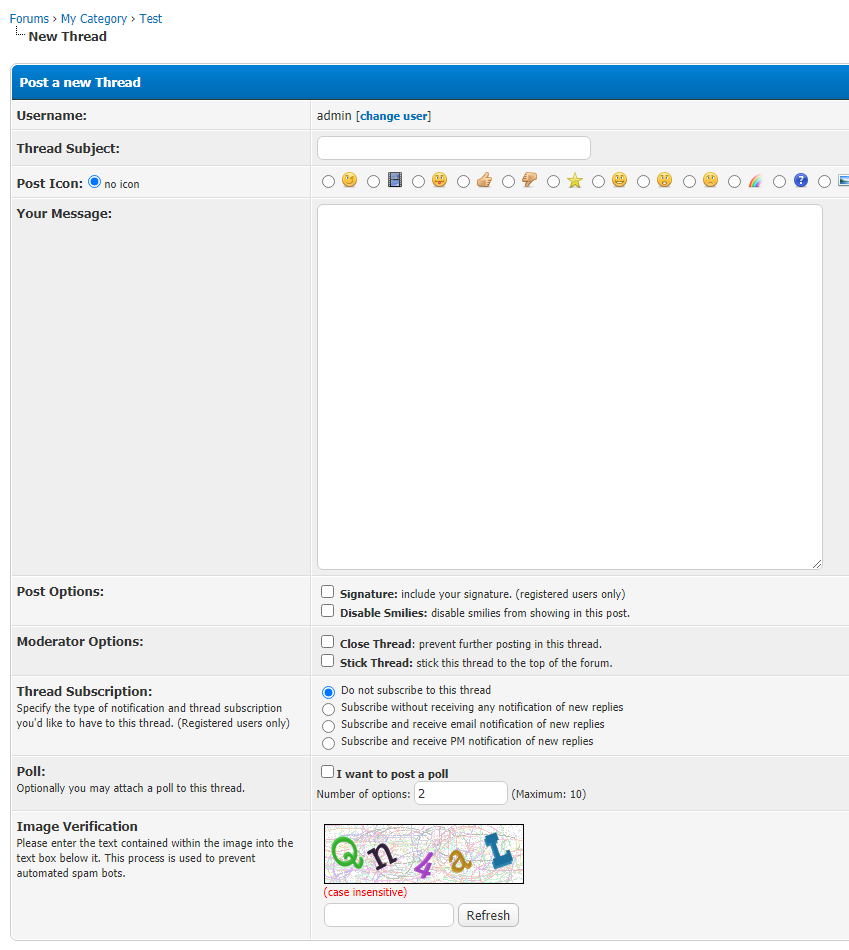Choose subscribe with email notification option
The height and width of the screenshot is (950, 849).
pyautogui.click(x=328, y=726)
